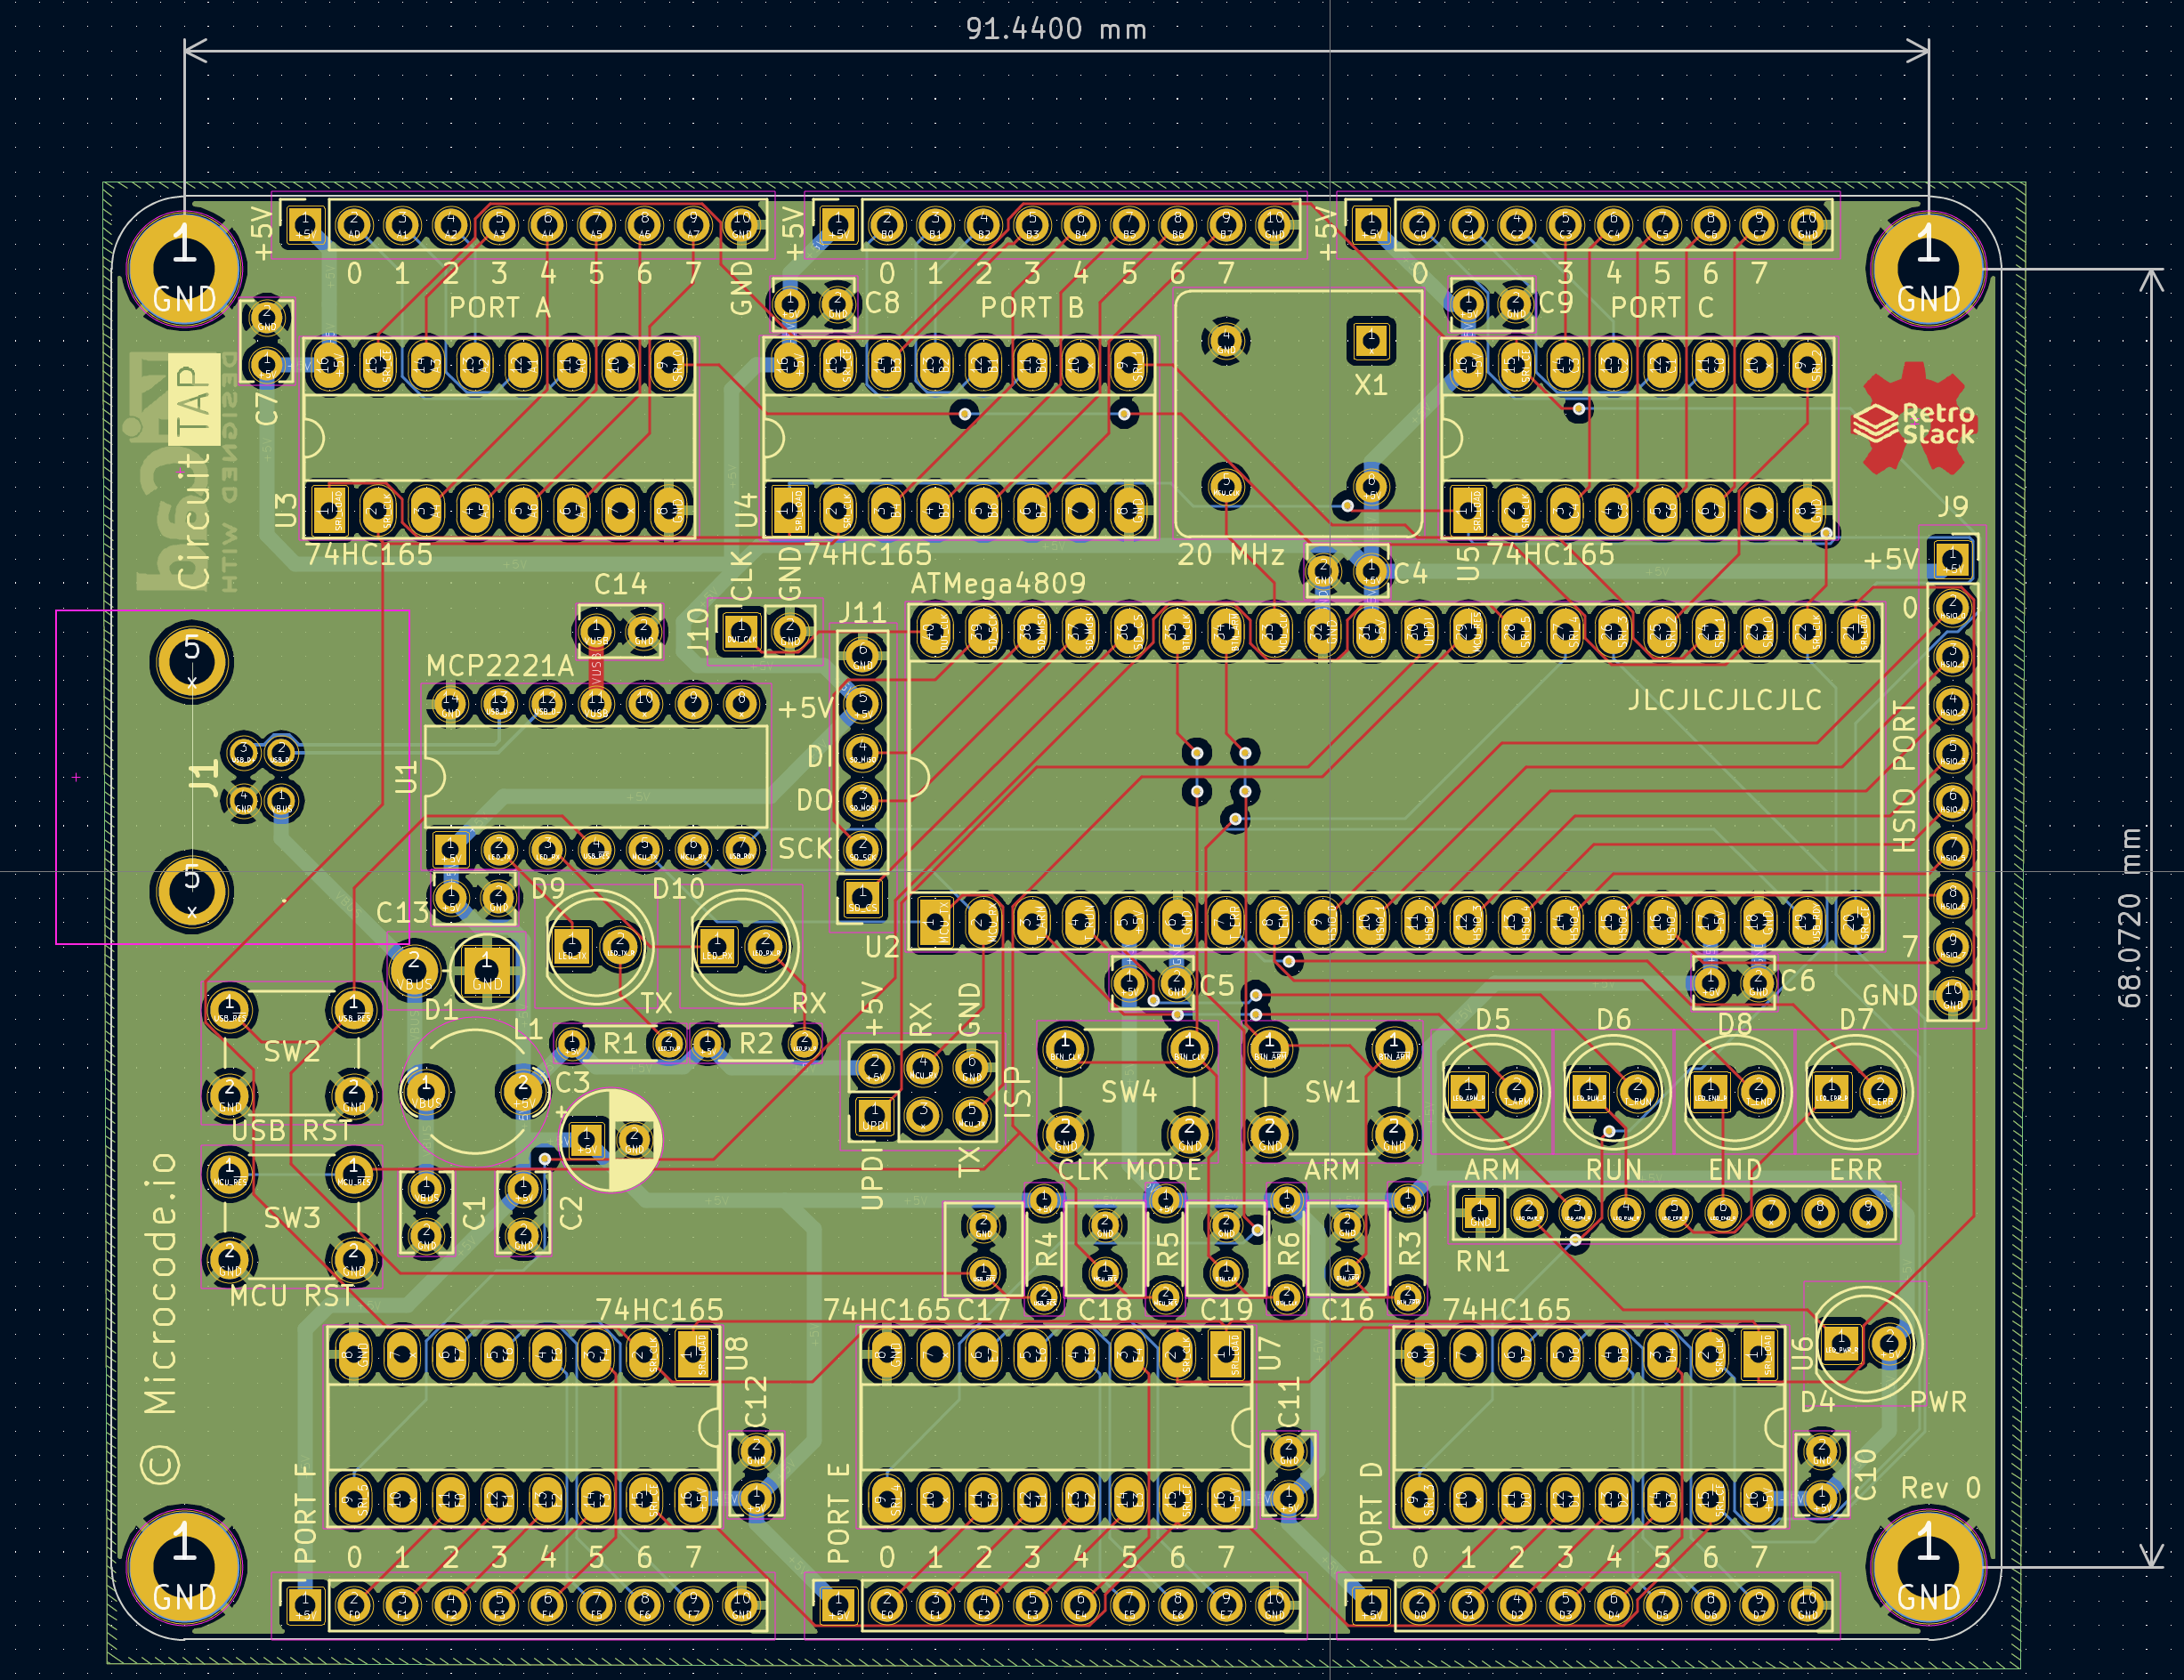Viewport: 2184px width, 1680px height.
Task: Click the Retro Stack gear logo
Action: click(1913, 418)
